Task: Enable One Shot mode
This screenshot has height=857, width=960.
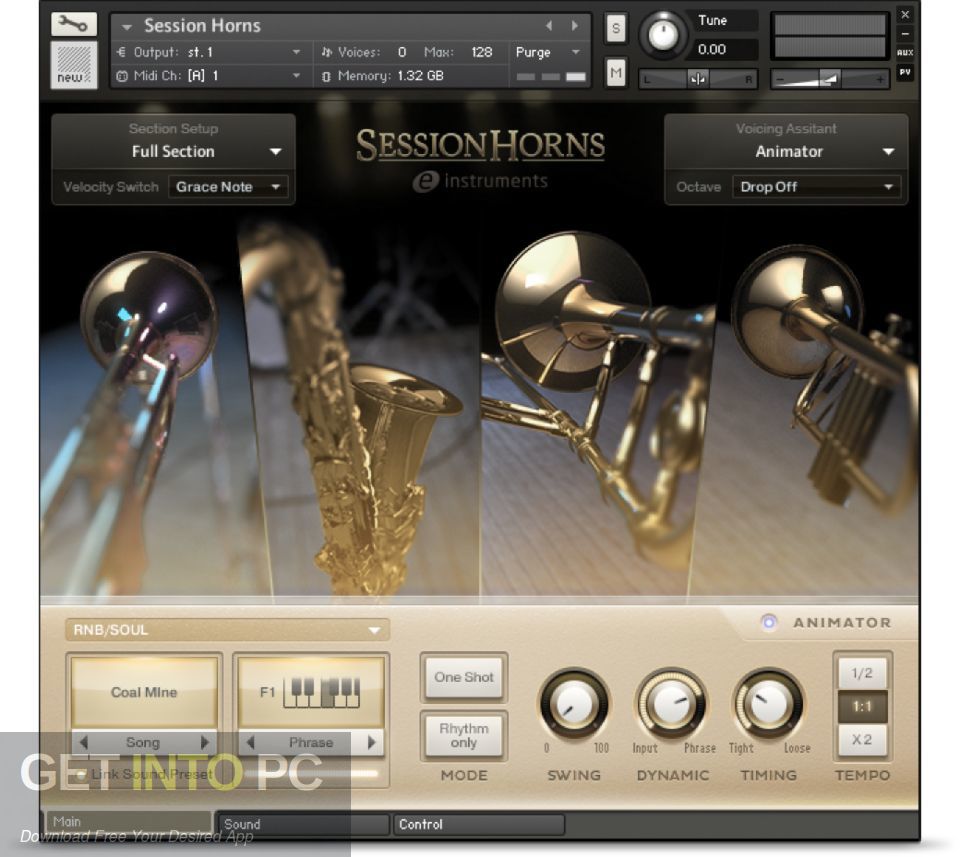Action: pyautogui.click(x=463, y=677)
